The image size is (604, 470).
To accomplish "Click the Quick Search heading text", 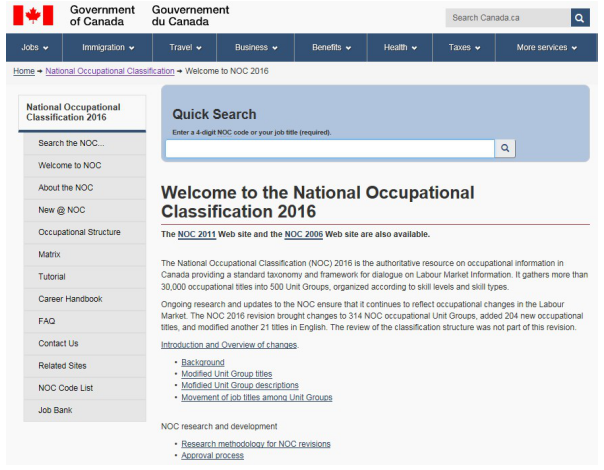I will pos(214,114).
